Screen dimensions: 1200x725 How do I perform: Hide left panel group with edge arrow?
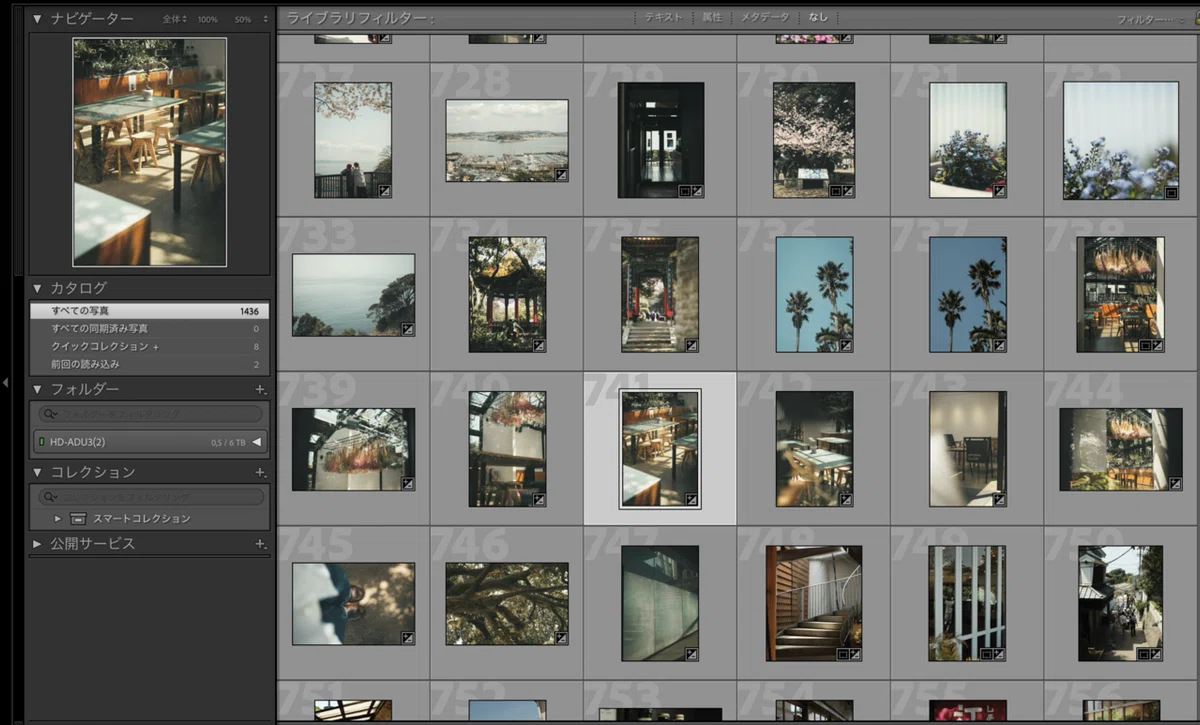pos(6,382)
